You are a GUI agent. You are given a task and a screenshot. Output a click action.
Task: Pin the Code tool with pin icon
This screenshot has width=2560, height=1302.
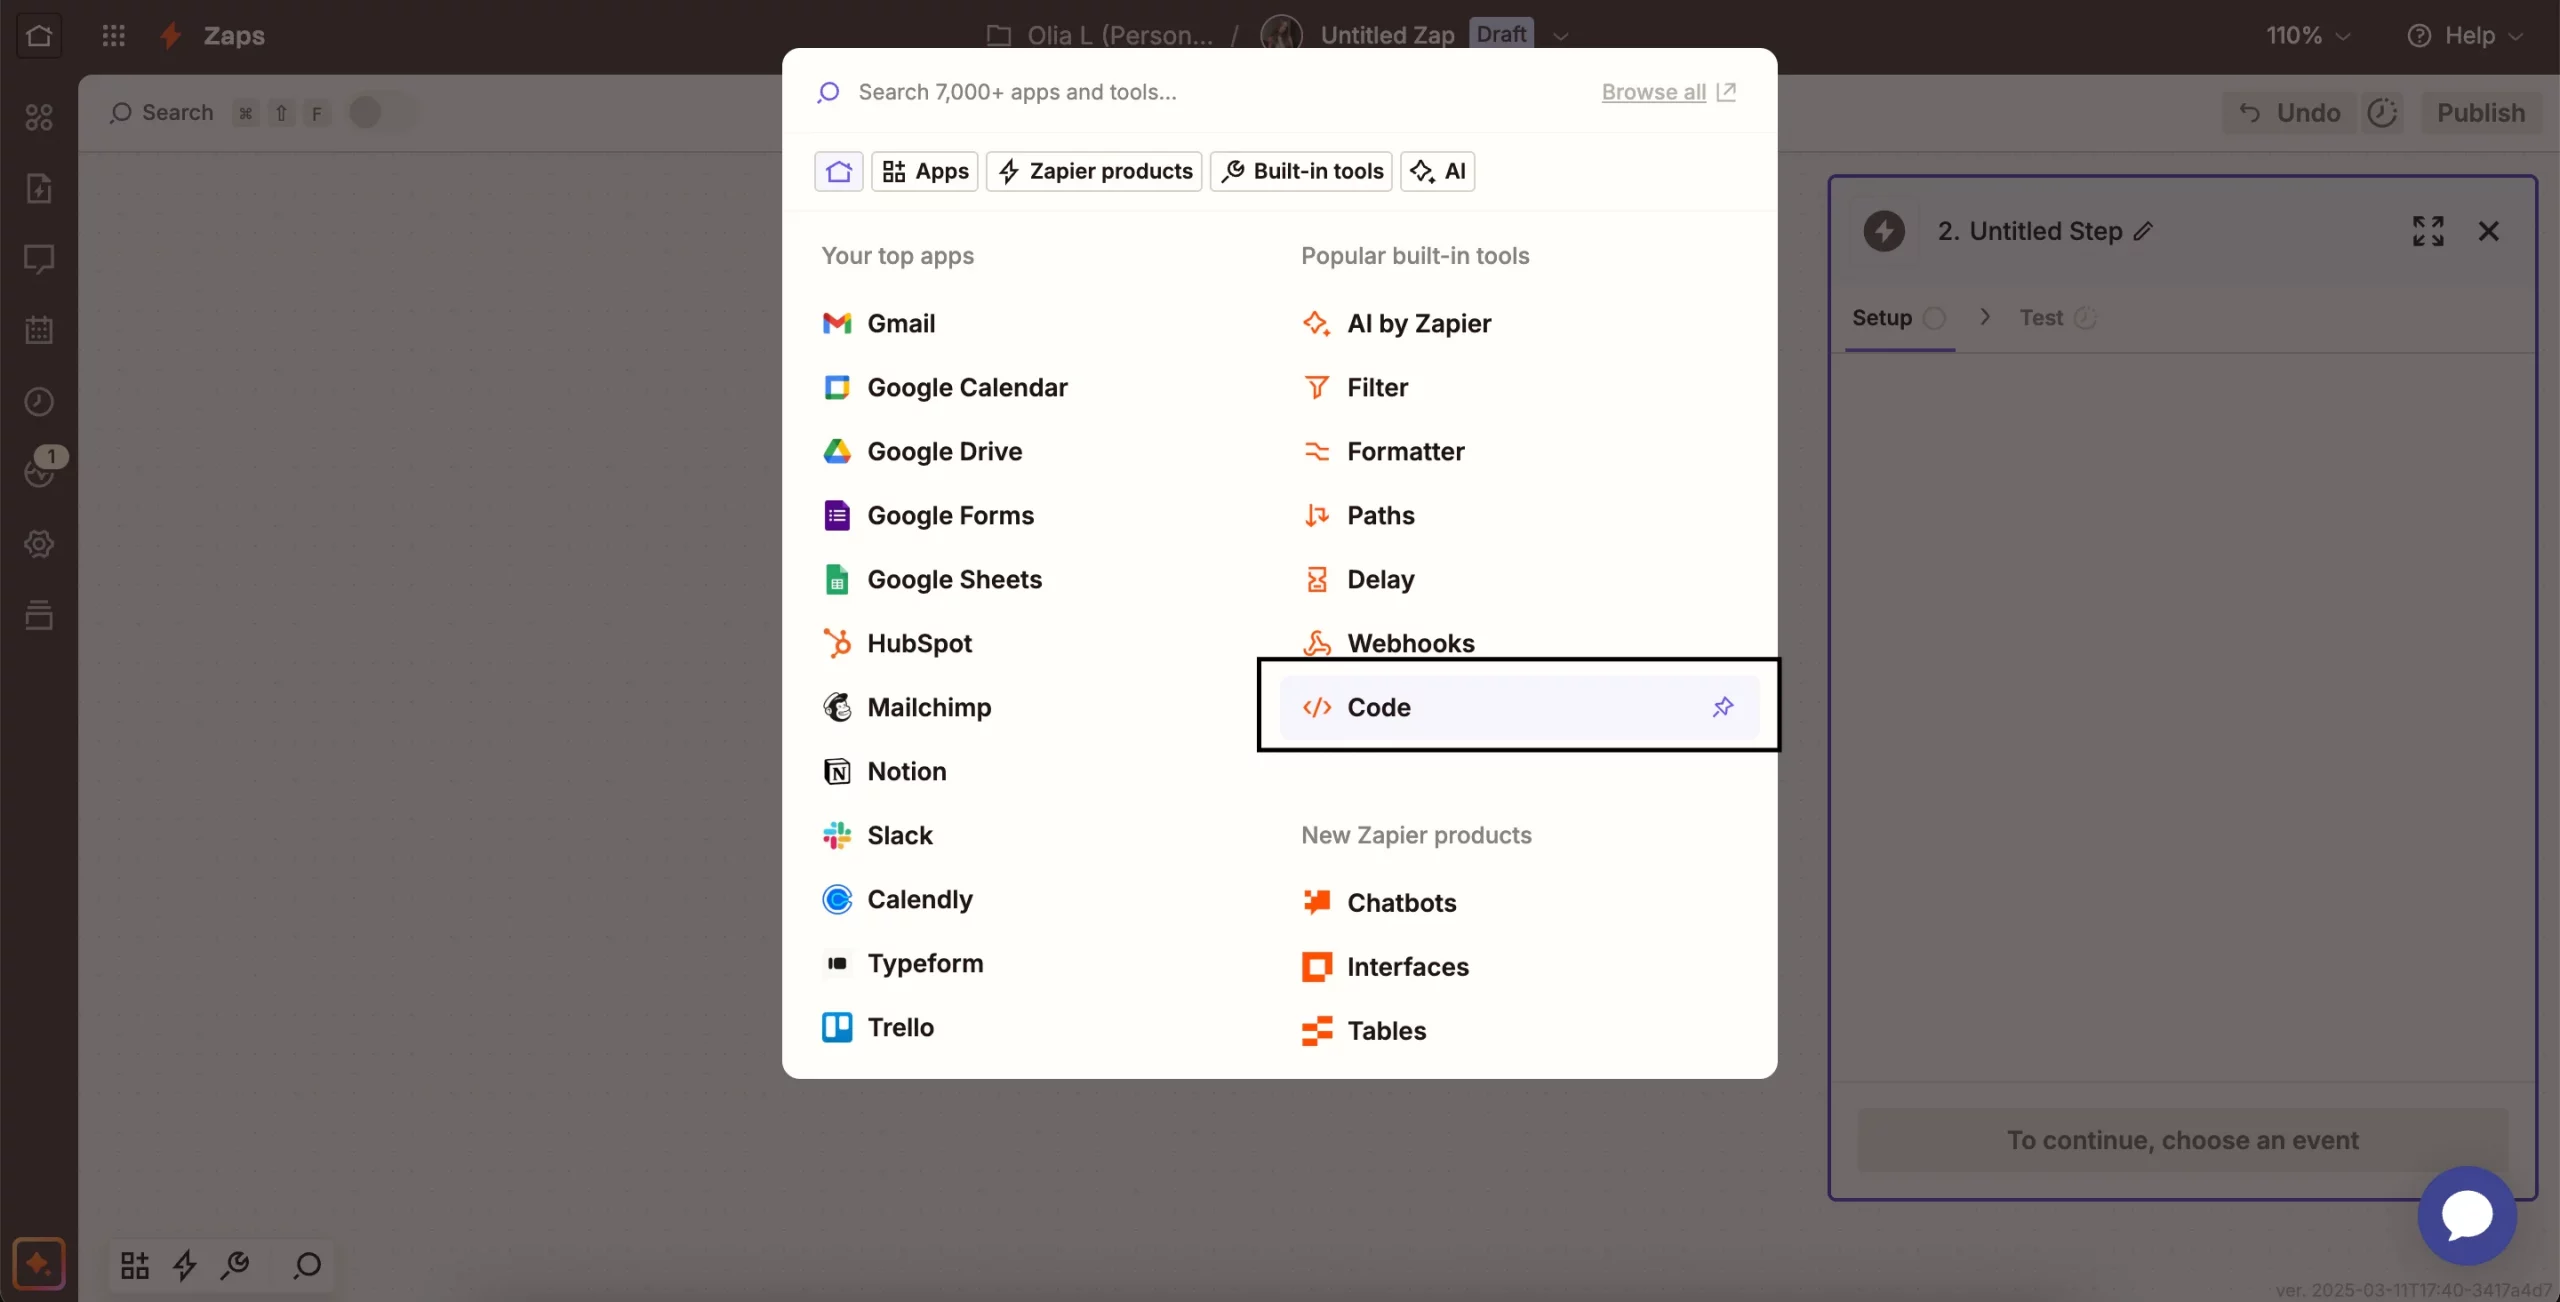(1722, 707)
